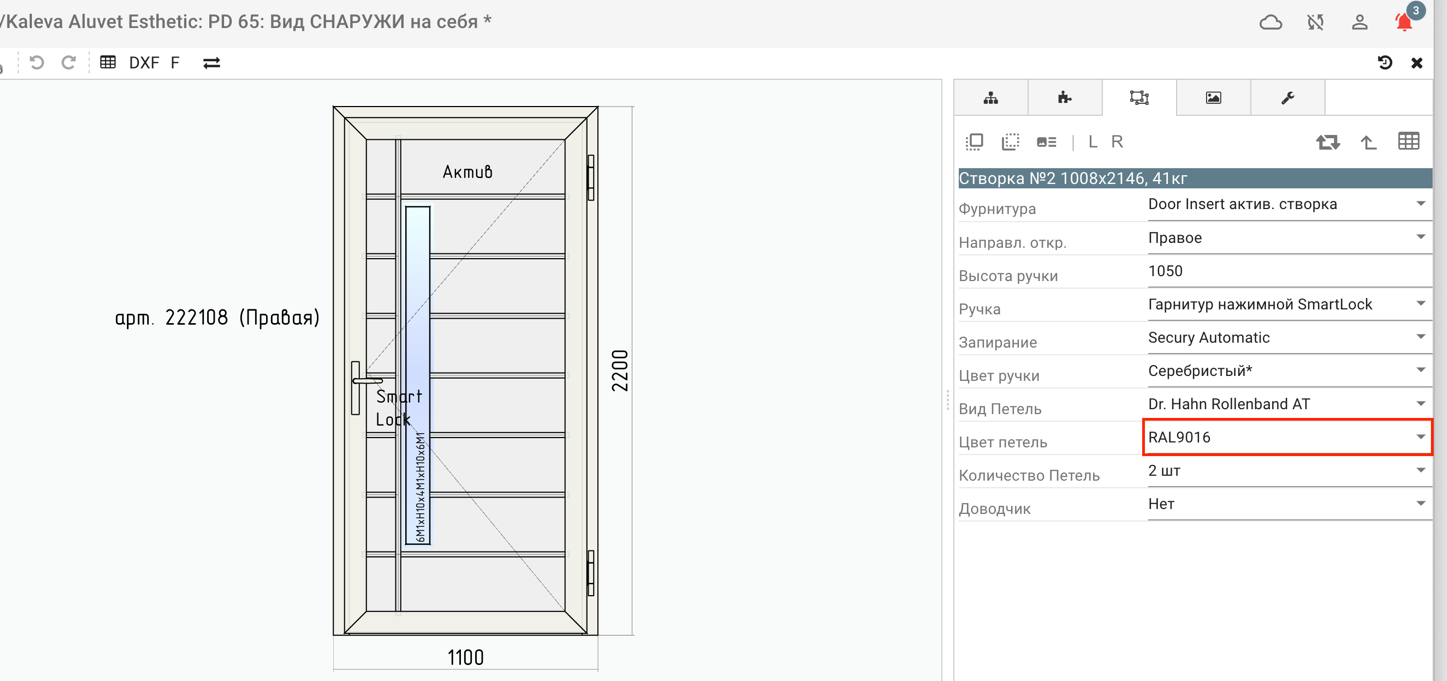Switch to the structure tree tab

(x=991, y=98)
